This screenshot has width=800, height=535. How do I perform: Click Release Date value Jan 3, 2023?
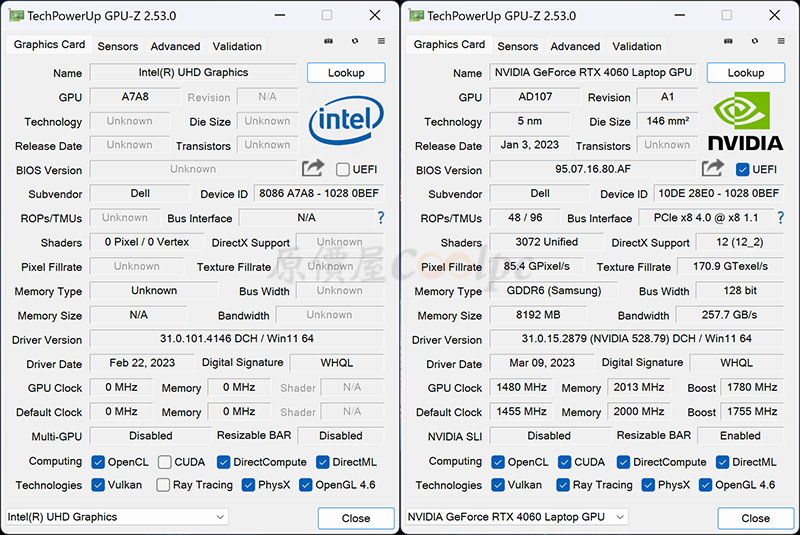click(530, 145)
